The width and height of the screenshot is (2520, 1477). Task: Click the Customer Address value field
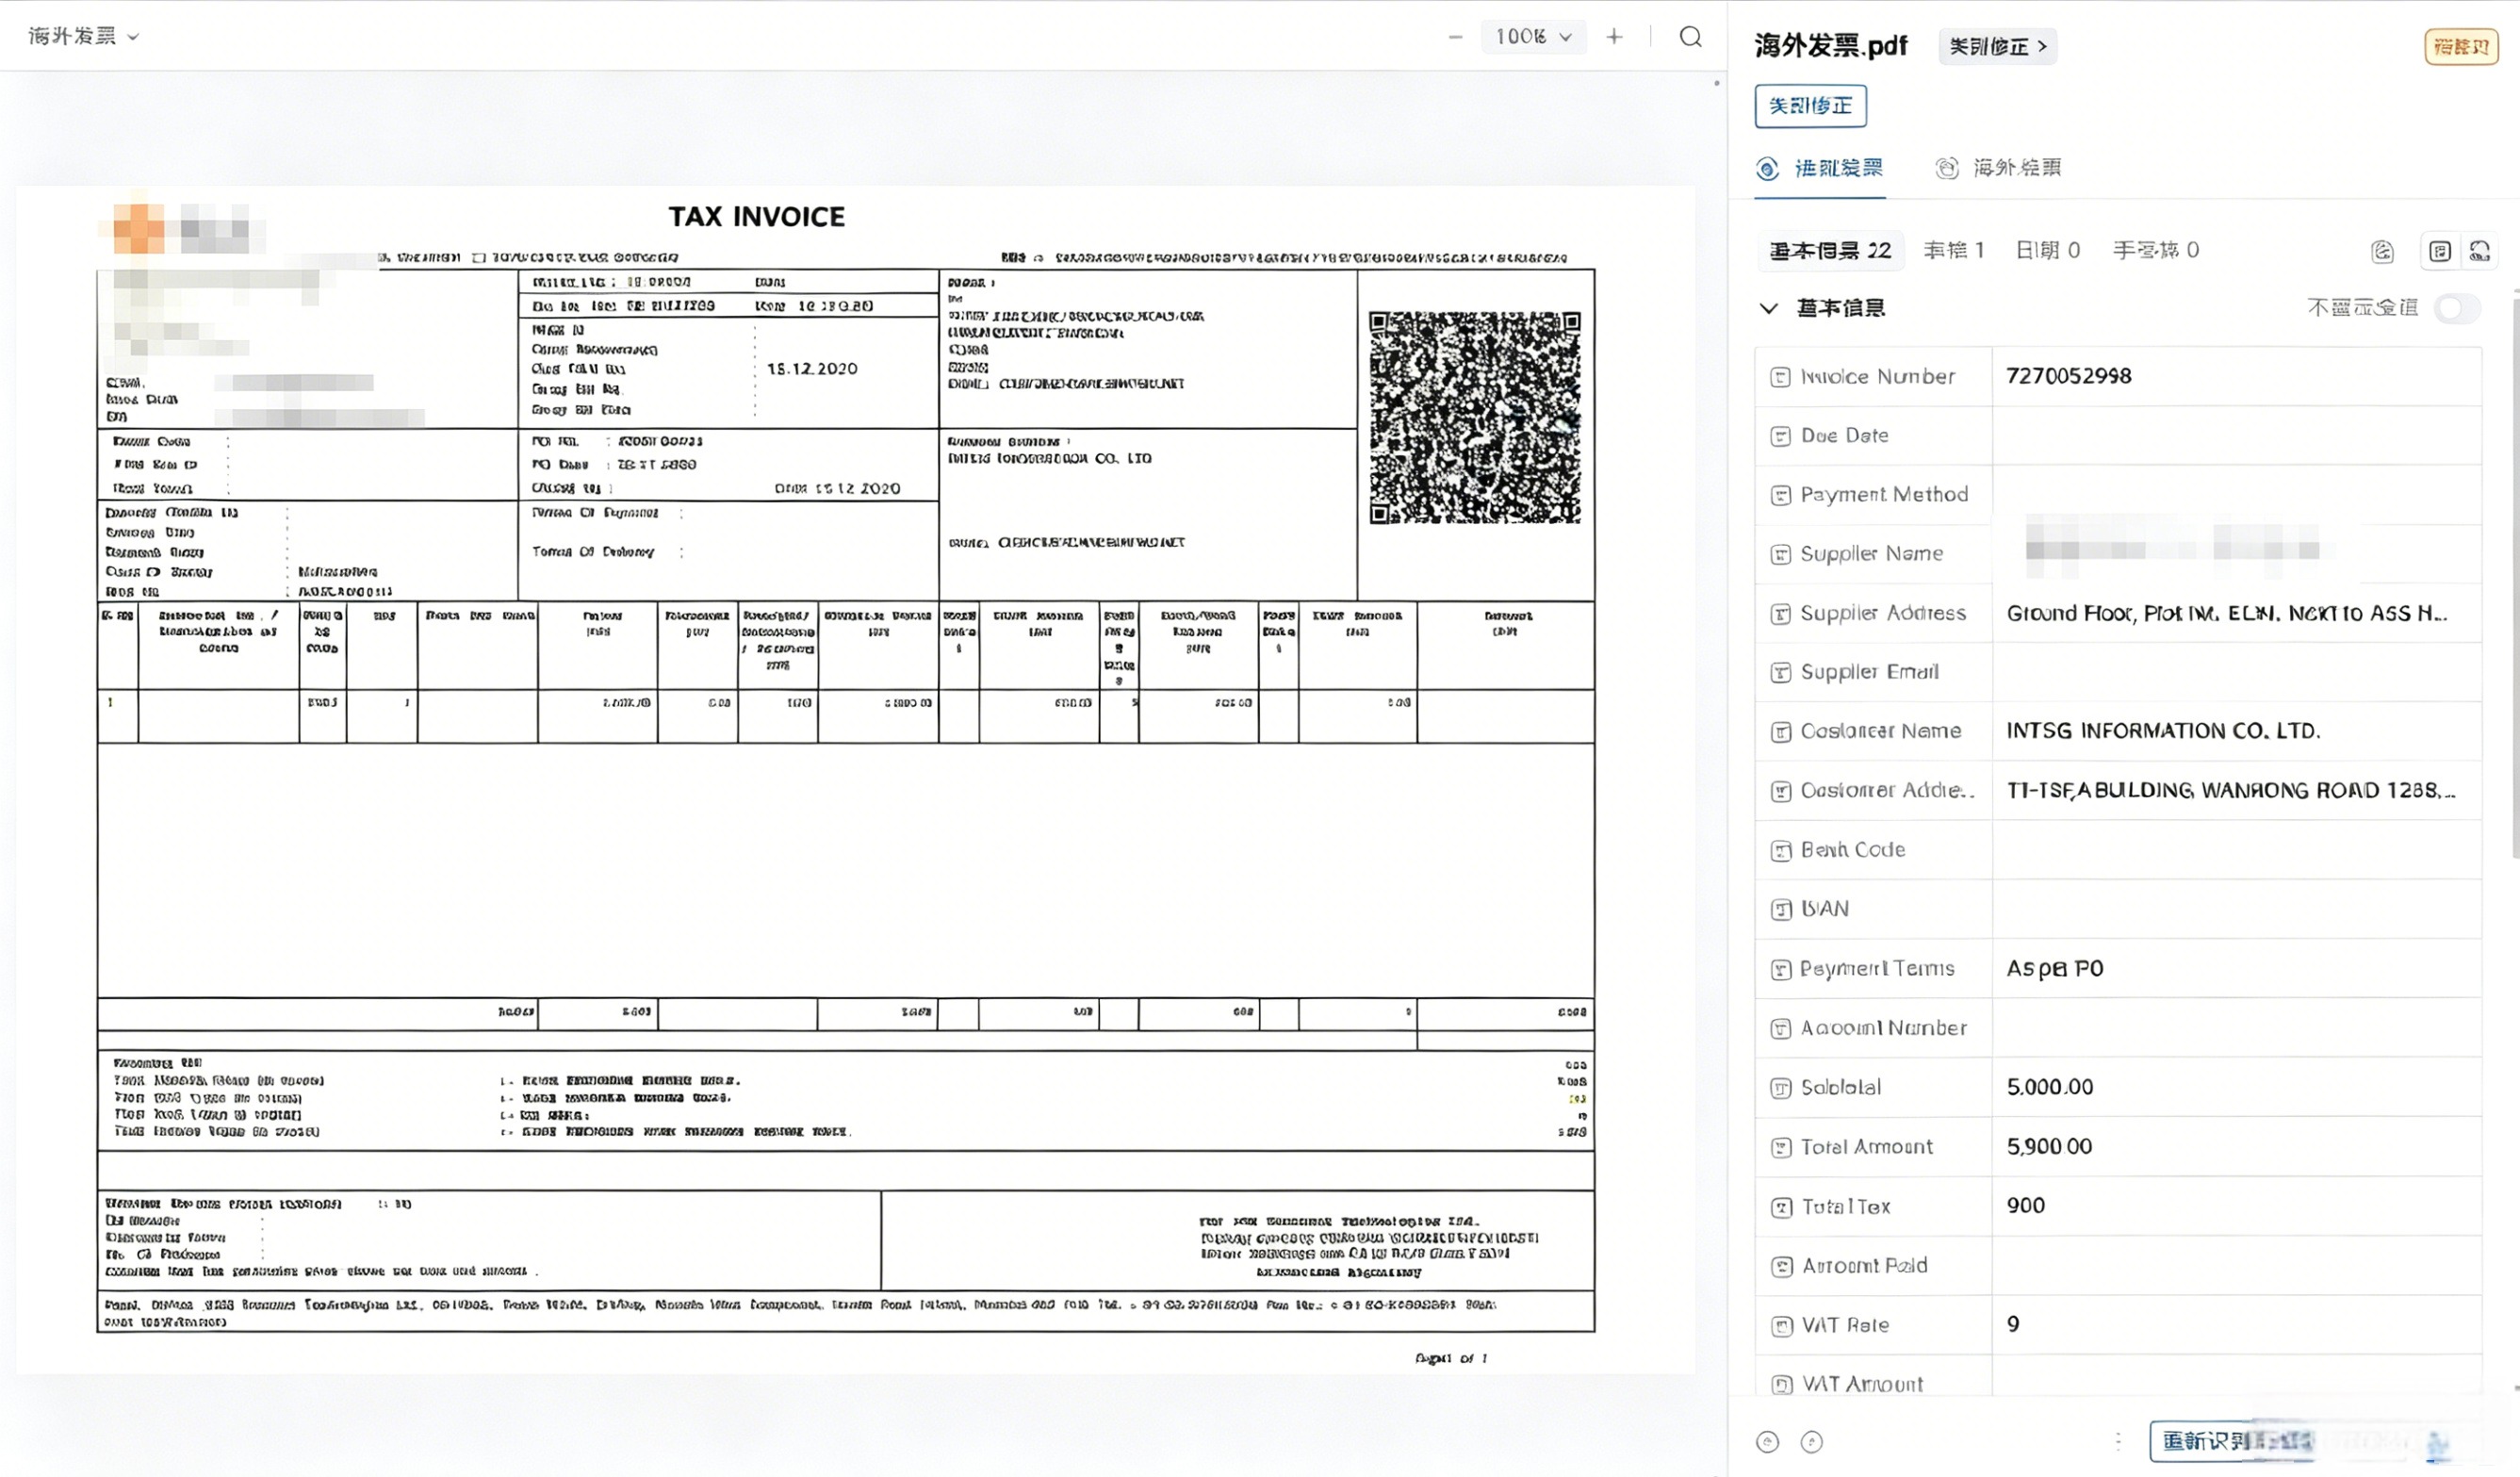pos(2236,791)
